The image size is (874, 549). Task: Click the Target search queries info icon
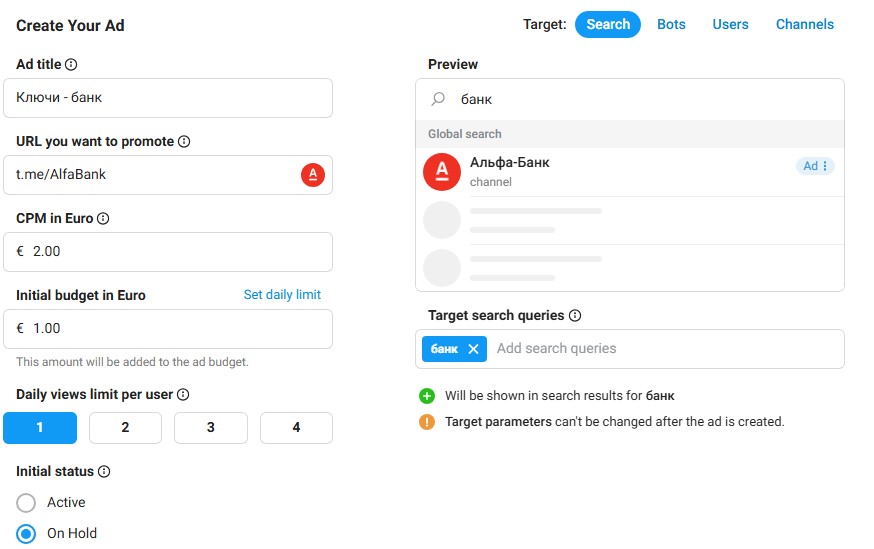click(575, 316)
